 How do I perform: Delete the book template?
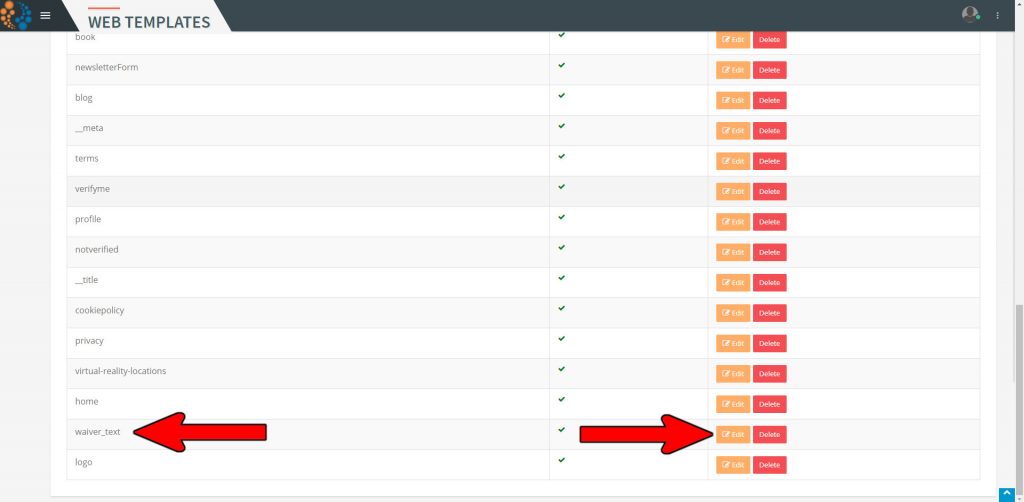pyautogui.click(x=769, y=40)
